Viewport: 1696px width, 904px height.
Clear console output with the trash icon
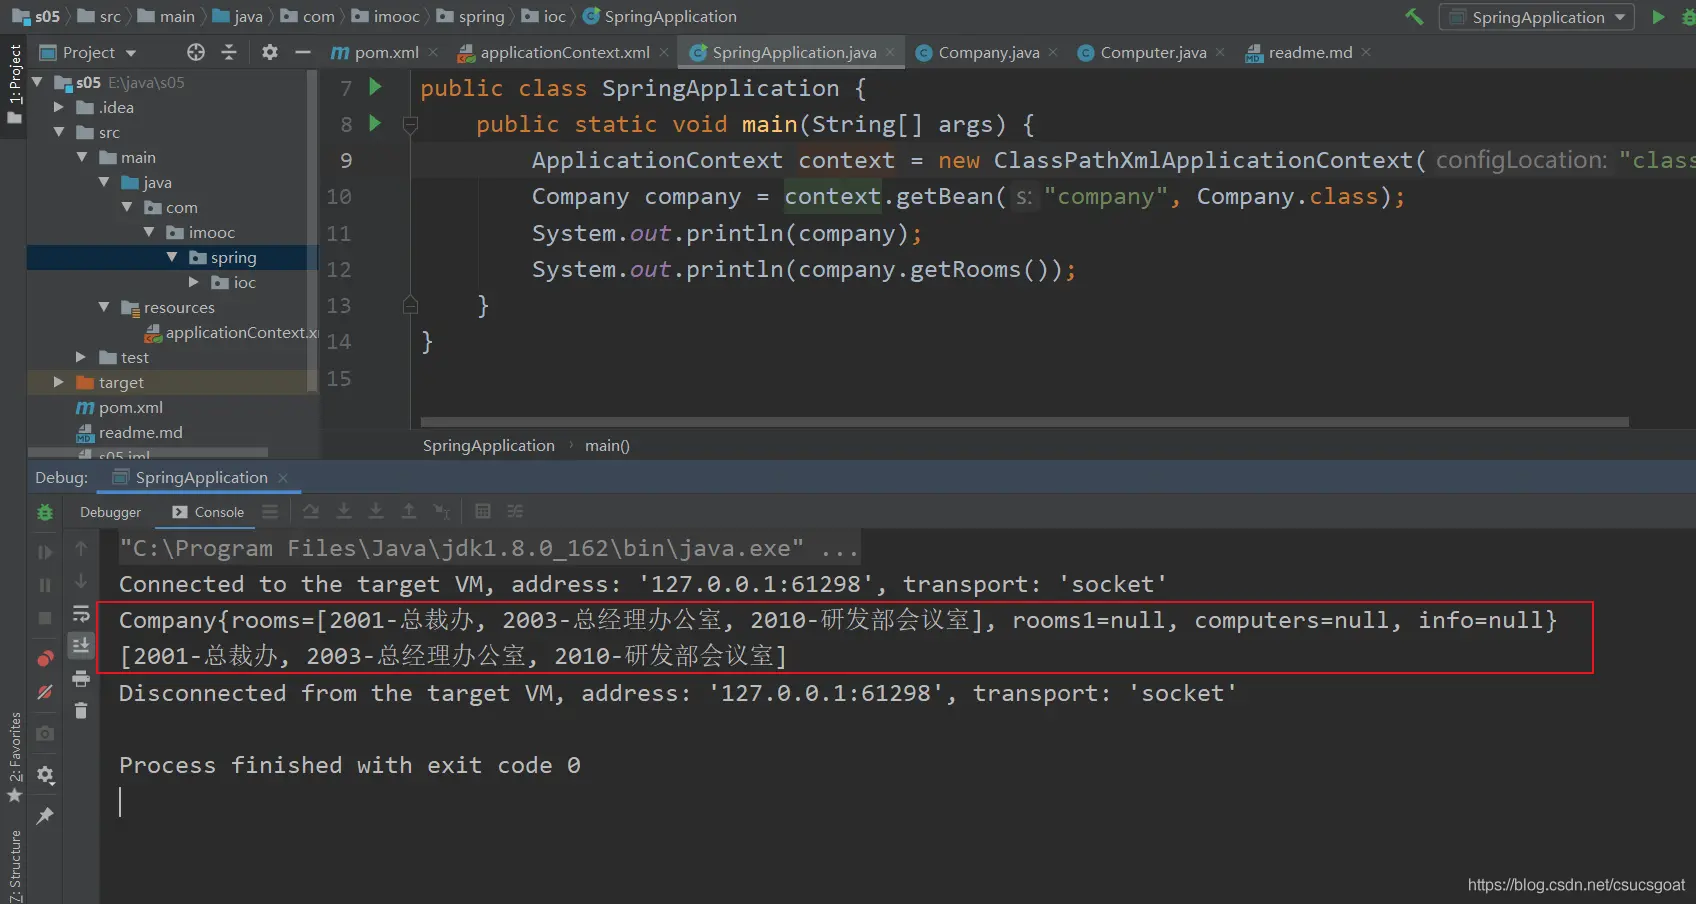click(x=81, y=711)
